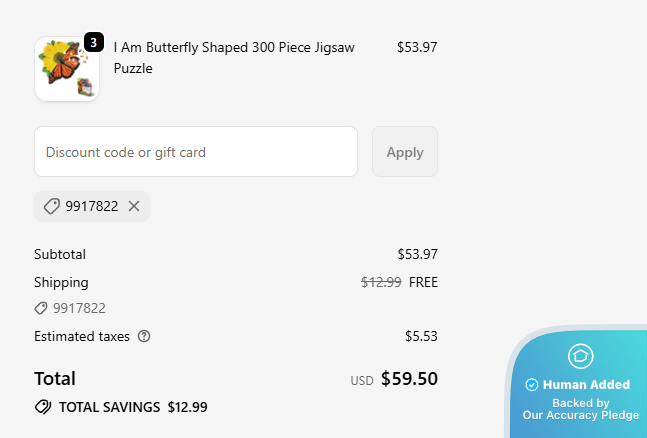Screen dimensions: 647x438
Task: Open the butterfly puzzle product thumbnail
Action: pos(66,68)
